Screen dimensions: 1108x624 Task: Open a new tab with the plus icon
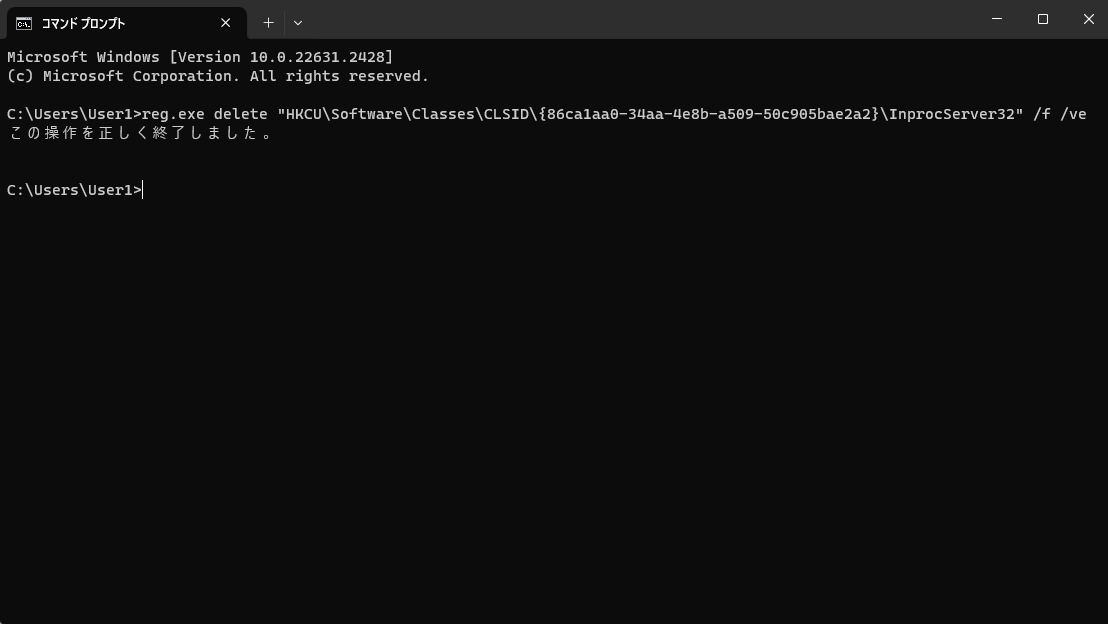coord(269,23)
